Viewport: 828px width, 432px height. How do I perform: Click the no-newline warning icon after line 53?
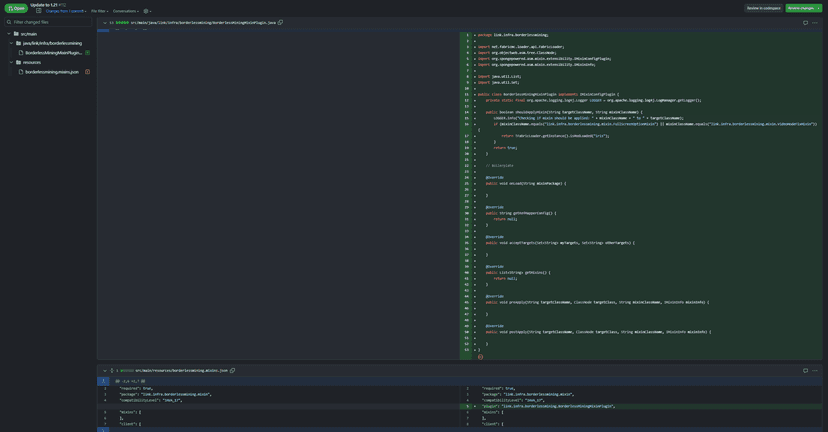(481, 357)
